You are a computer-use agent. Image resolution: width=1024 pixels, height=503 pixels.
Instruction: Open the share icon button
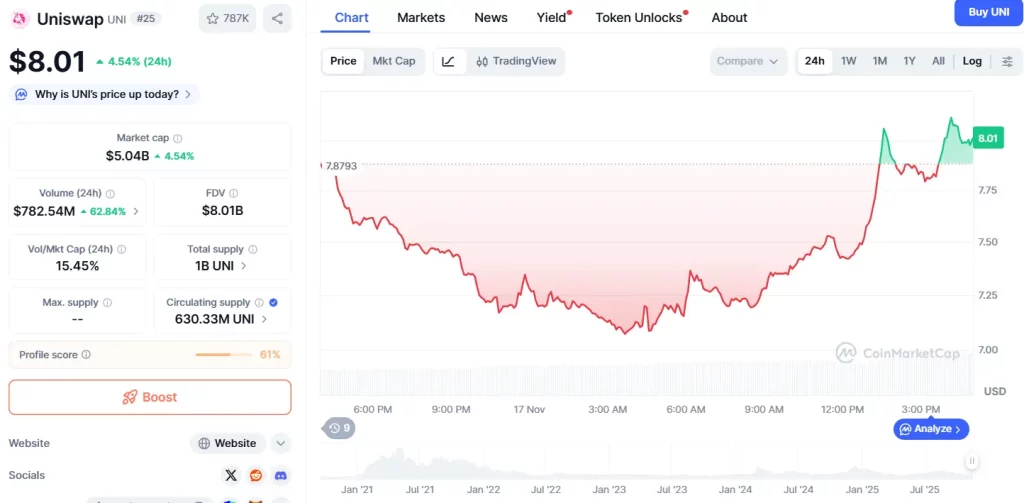(x=277, y=18)
